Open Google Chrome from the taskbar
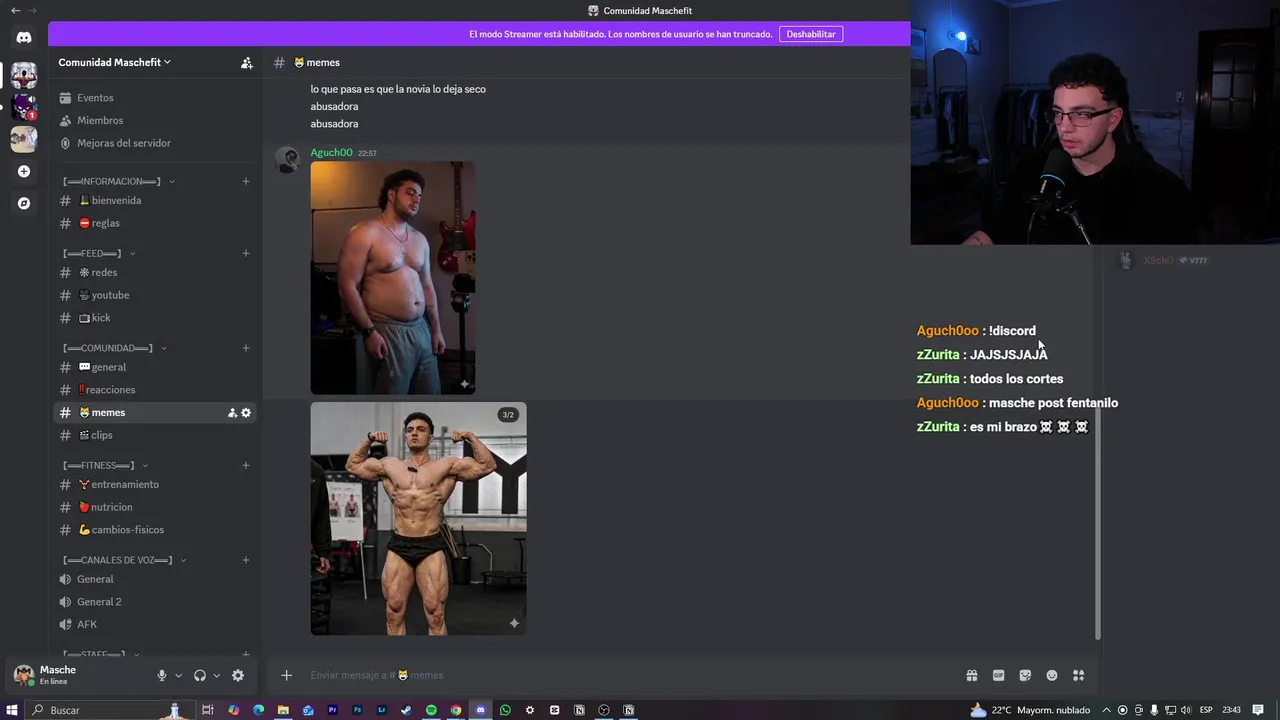Screen dimensions: 1280x720 (x=456, y=710)
